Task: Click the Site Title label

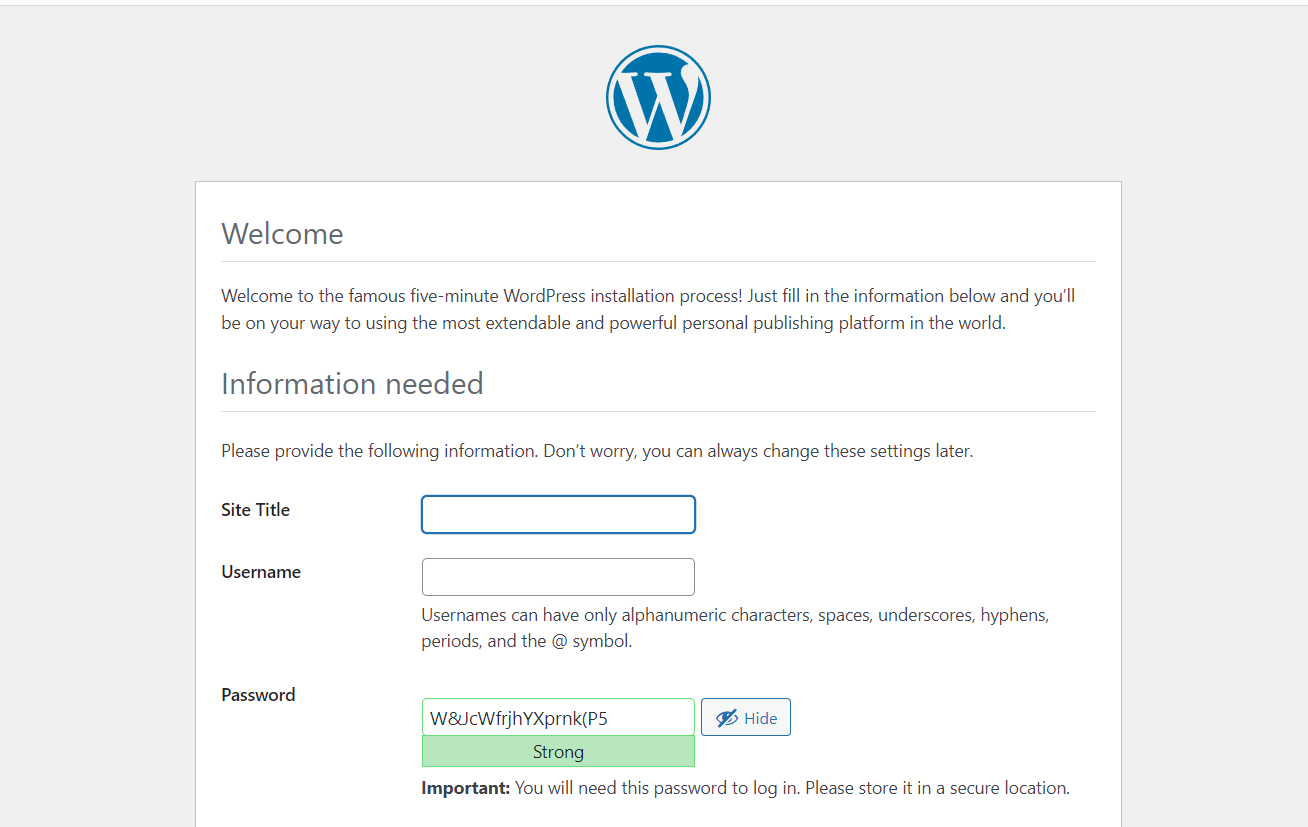Action: pyautogui.click(x=255, y=510)
